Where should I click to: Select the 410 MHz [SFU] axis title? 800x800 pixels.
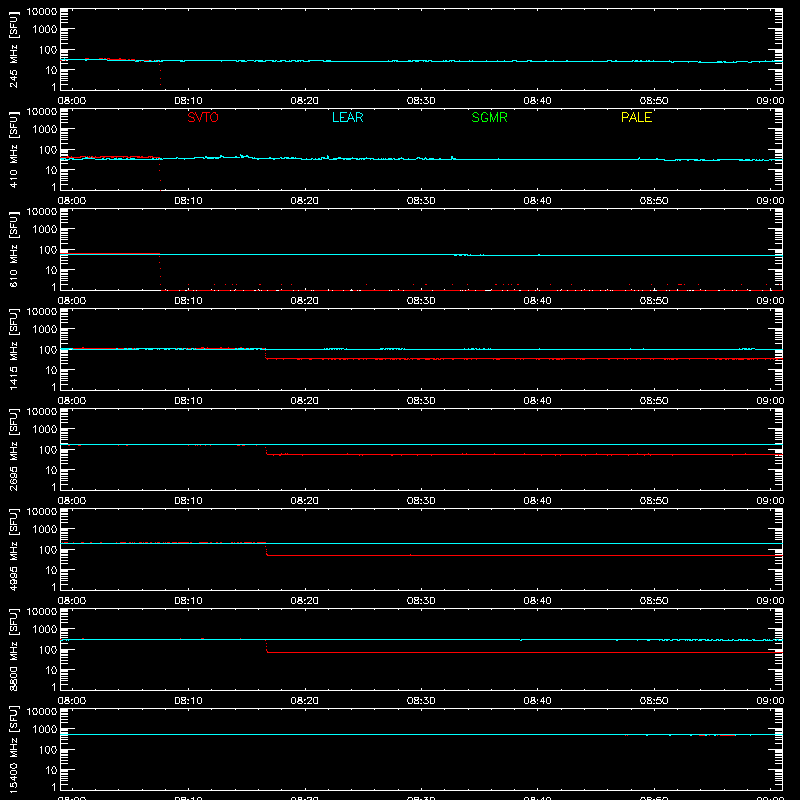[x=14, y=151]
